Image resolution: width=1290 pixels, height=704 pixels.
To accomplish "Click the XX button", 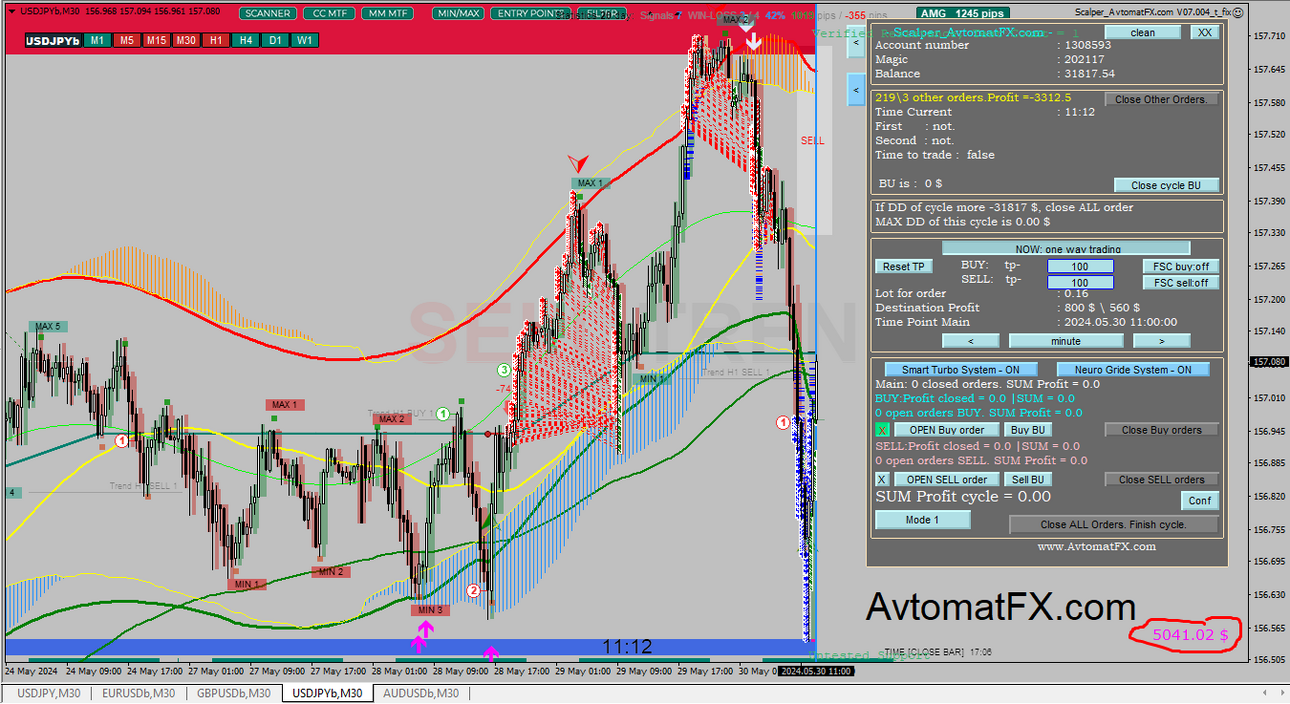I will (x=1204, y=32).
